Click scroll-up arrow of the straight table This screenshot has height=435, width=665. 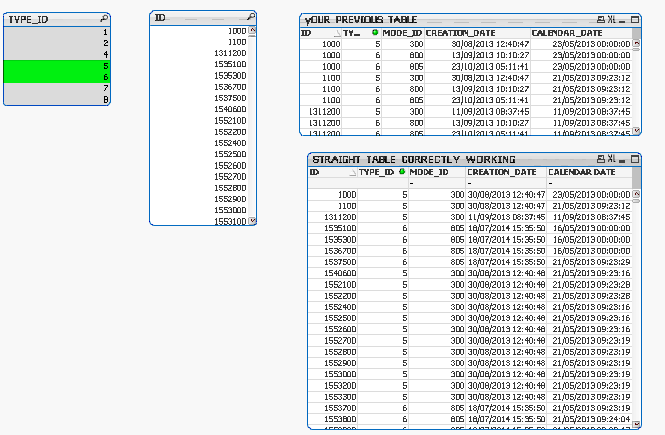636,194
